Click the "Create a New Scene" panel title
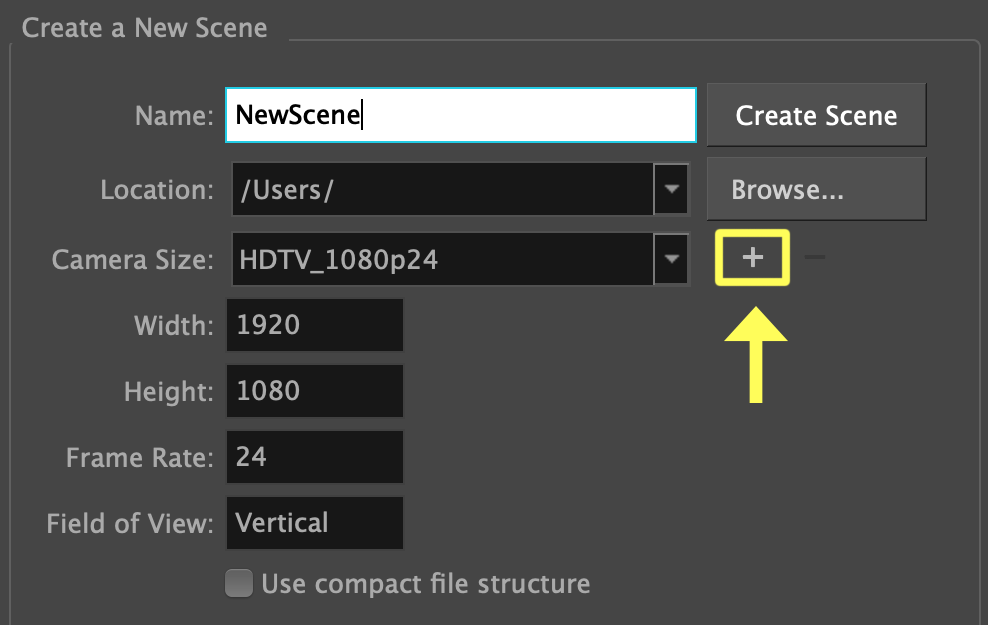The width and height of the screenshot is (988, 625). [x=145, y=27]
